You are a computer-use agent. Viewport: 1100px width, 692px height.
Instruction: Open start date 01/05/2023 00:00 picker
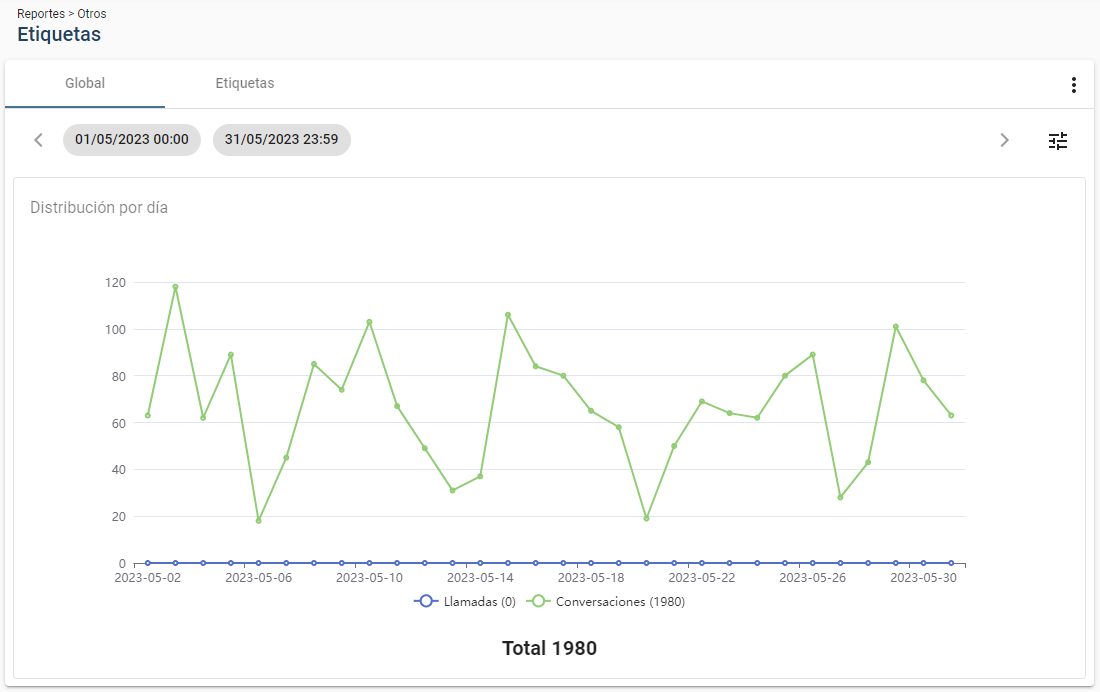[x=132, y=140]
